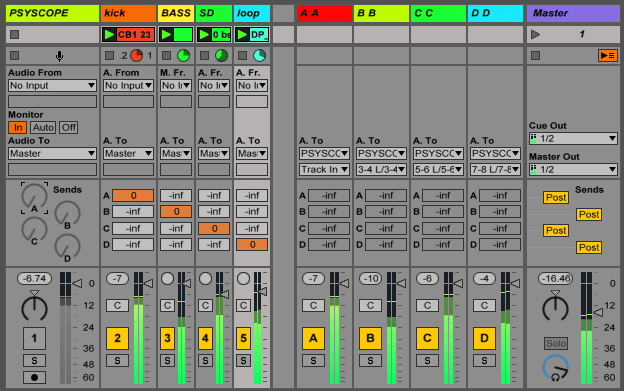Toggle PSYSCOPE track activator 1
This screenshot has height=391, width=624.
coord(34,338)
